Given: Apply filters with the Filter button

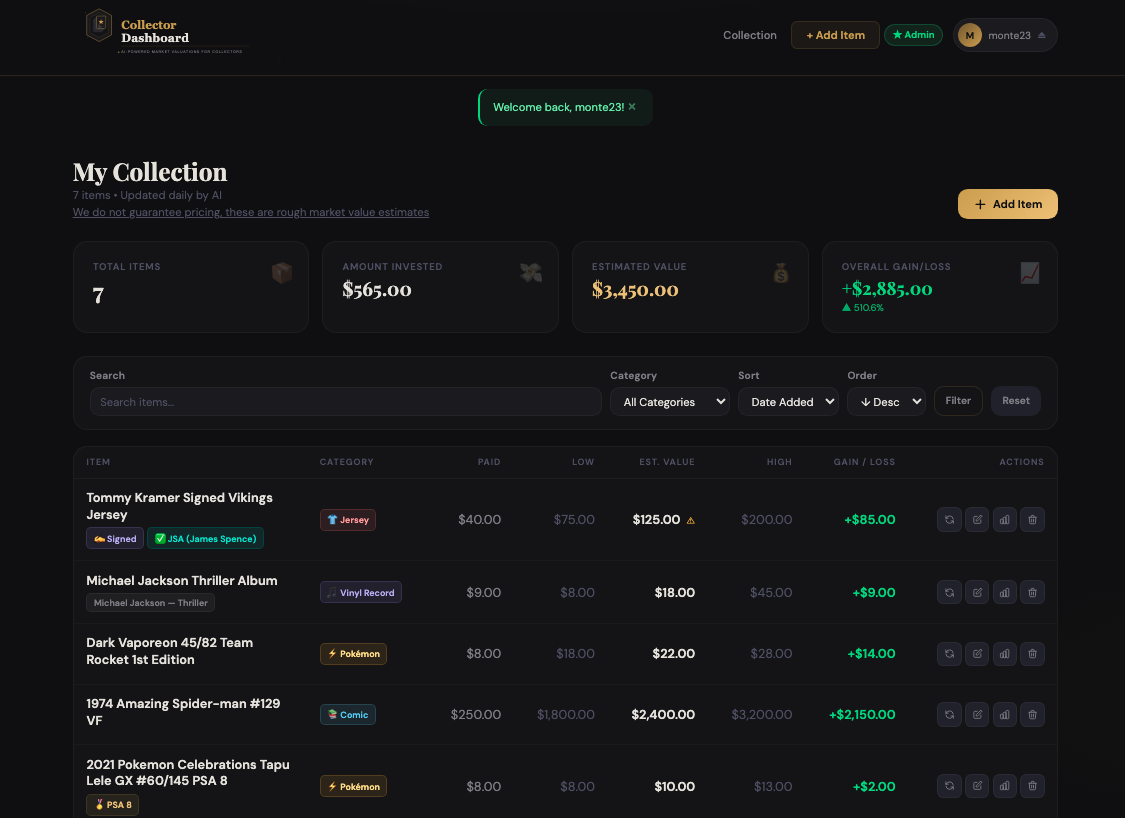Looking at the screenshot, I should pyautogui.click(x=958, y=401).
